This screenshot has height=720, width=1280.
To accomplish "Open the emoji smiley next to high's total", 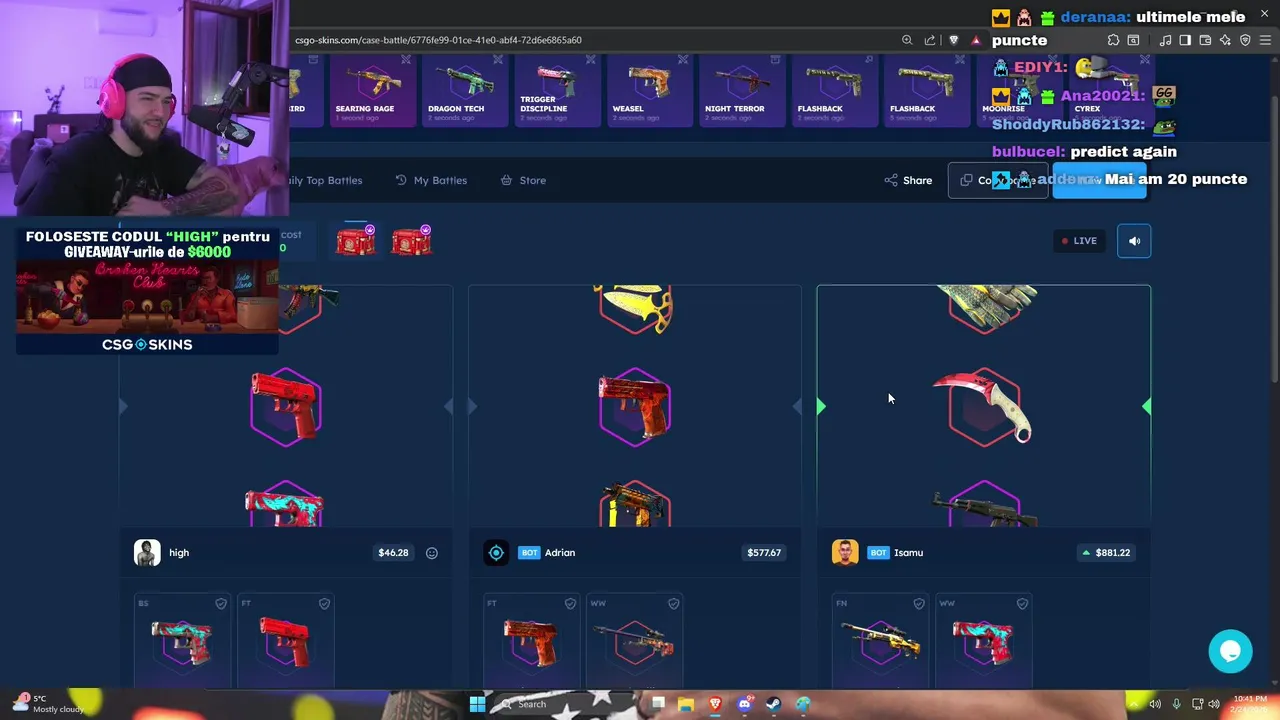I will 432,553.
